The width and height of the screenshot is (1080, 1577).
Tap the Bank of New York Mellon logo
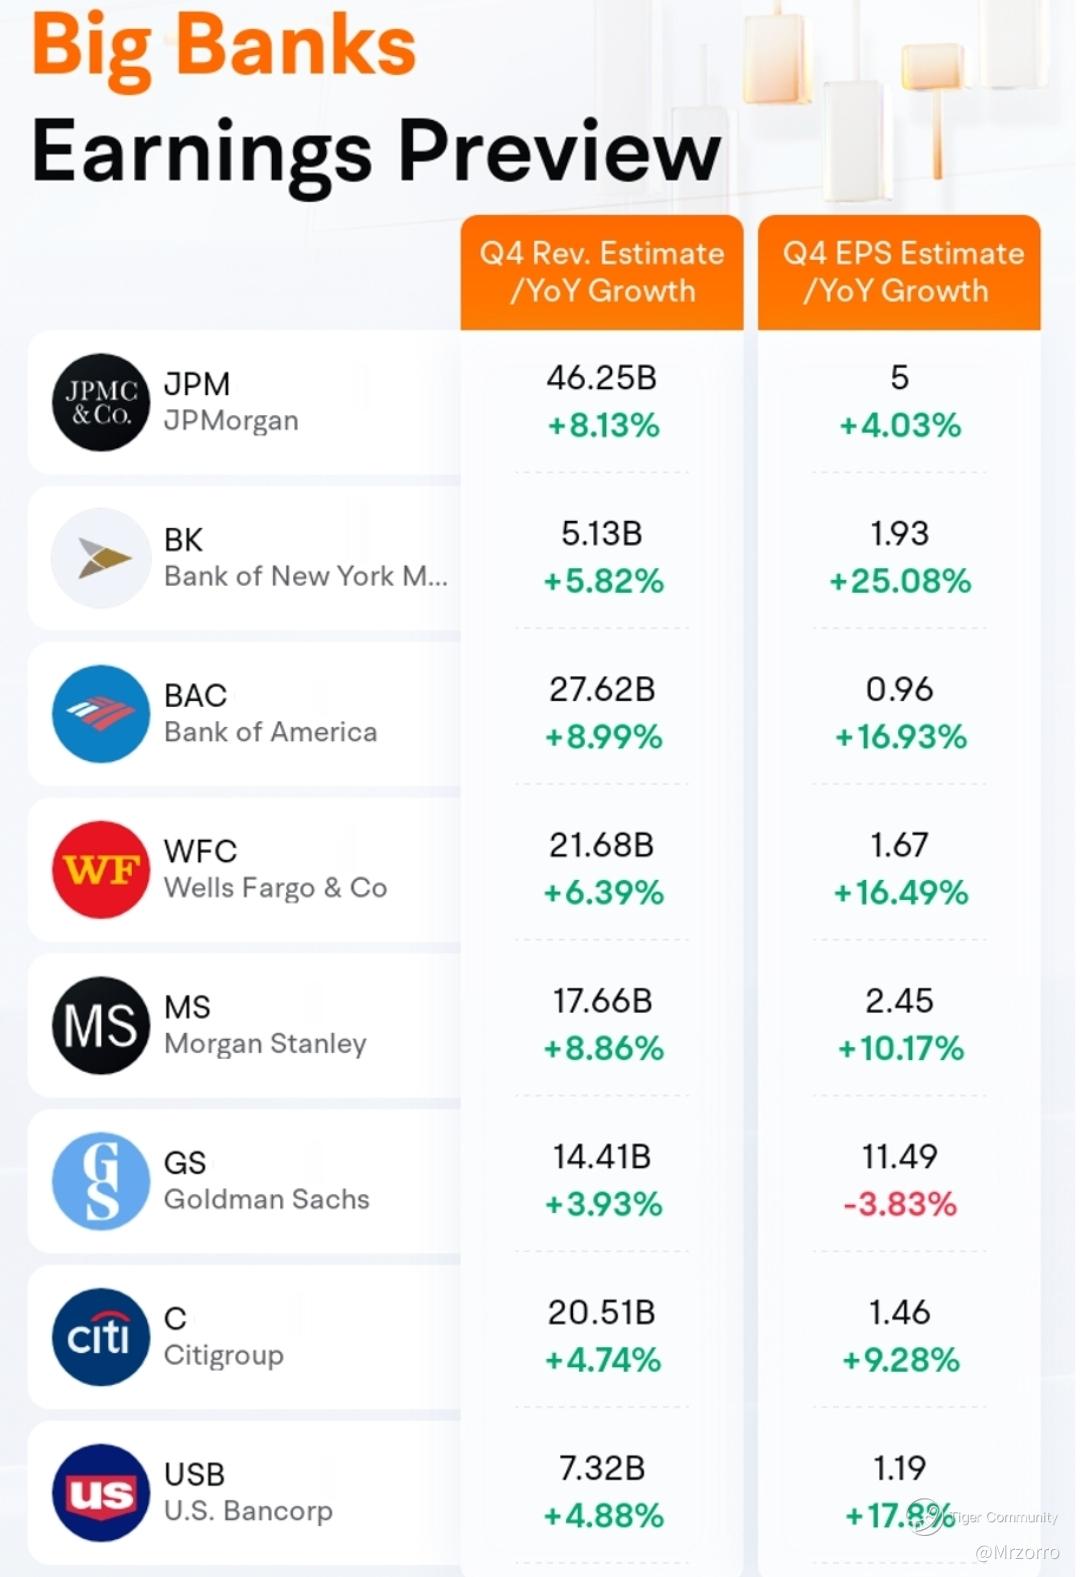pyautogui.click(x=101, y=558)
